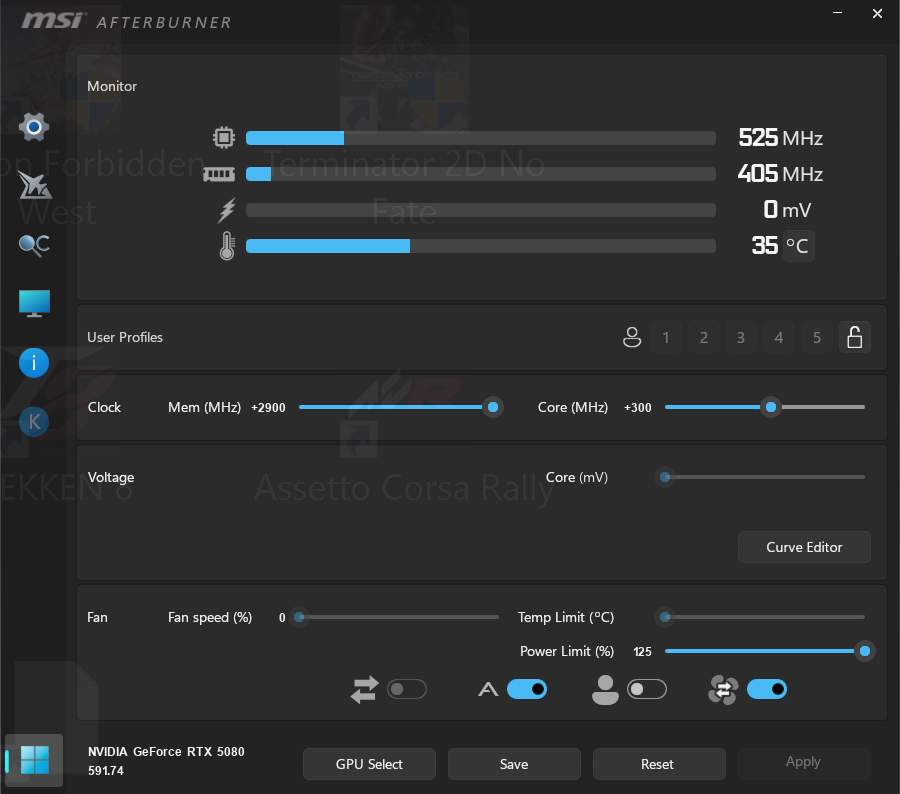This screenshot has width=900, height=794.
Task: Turn off the fan icon toggle switch
Action: tap(766, 689)
